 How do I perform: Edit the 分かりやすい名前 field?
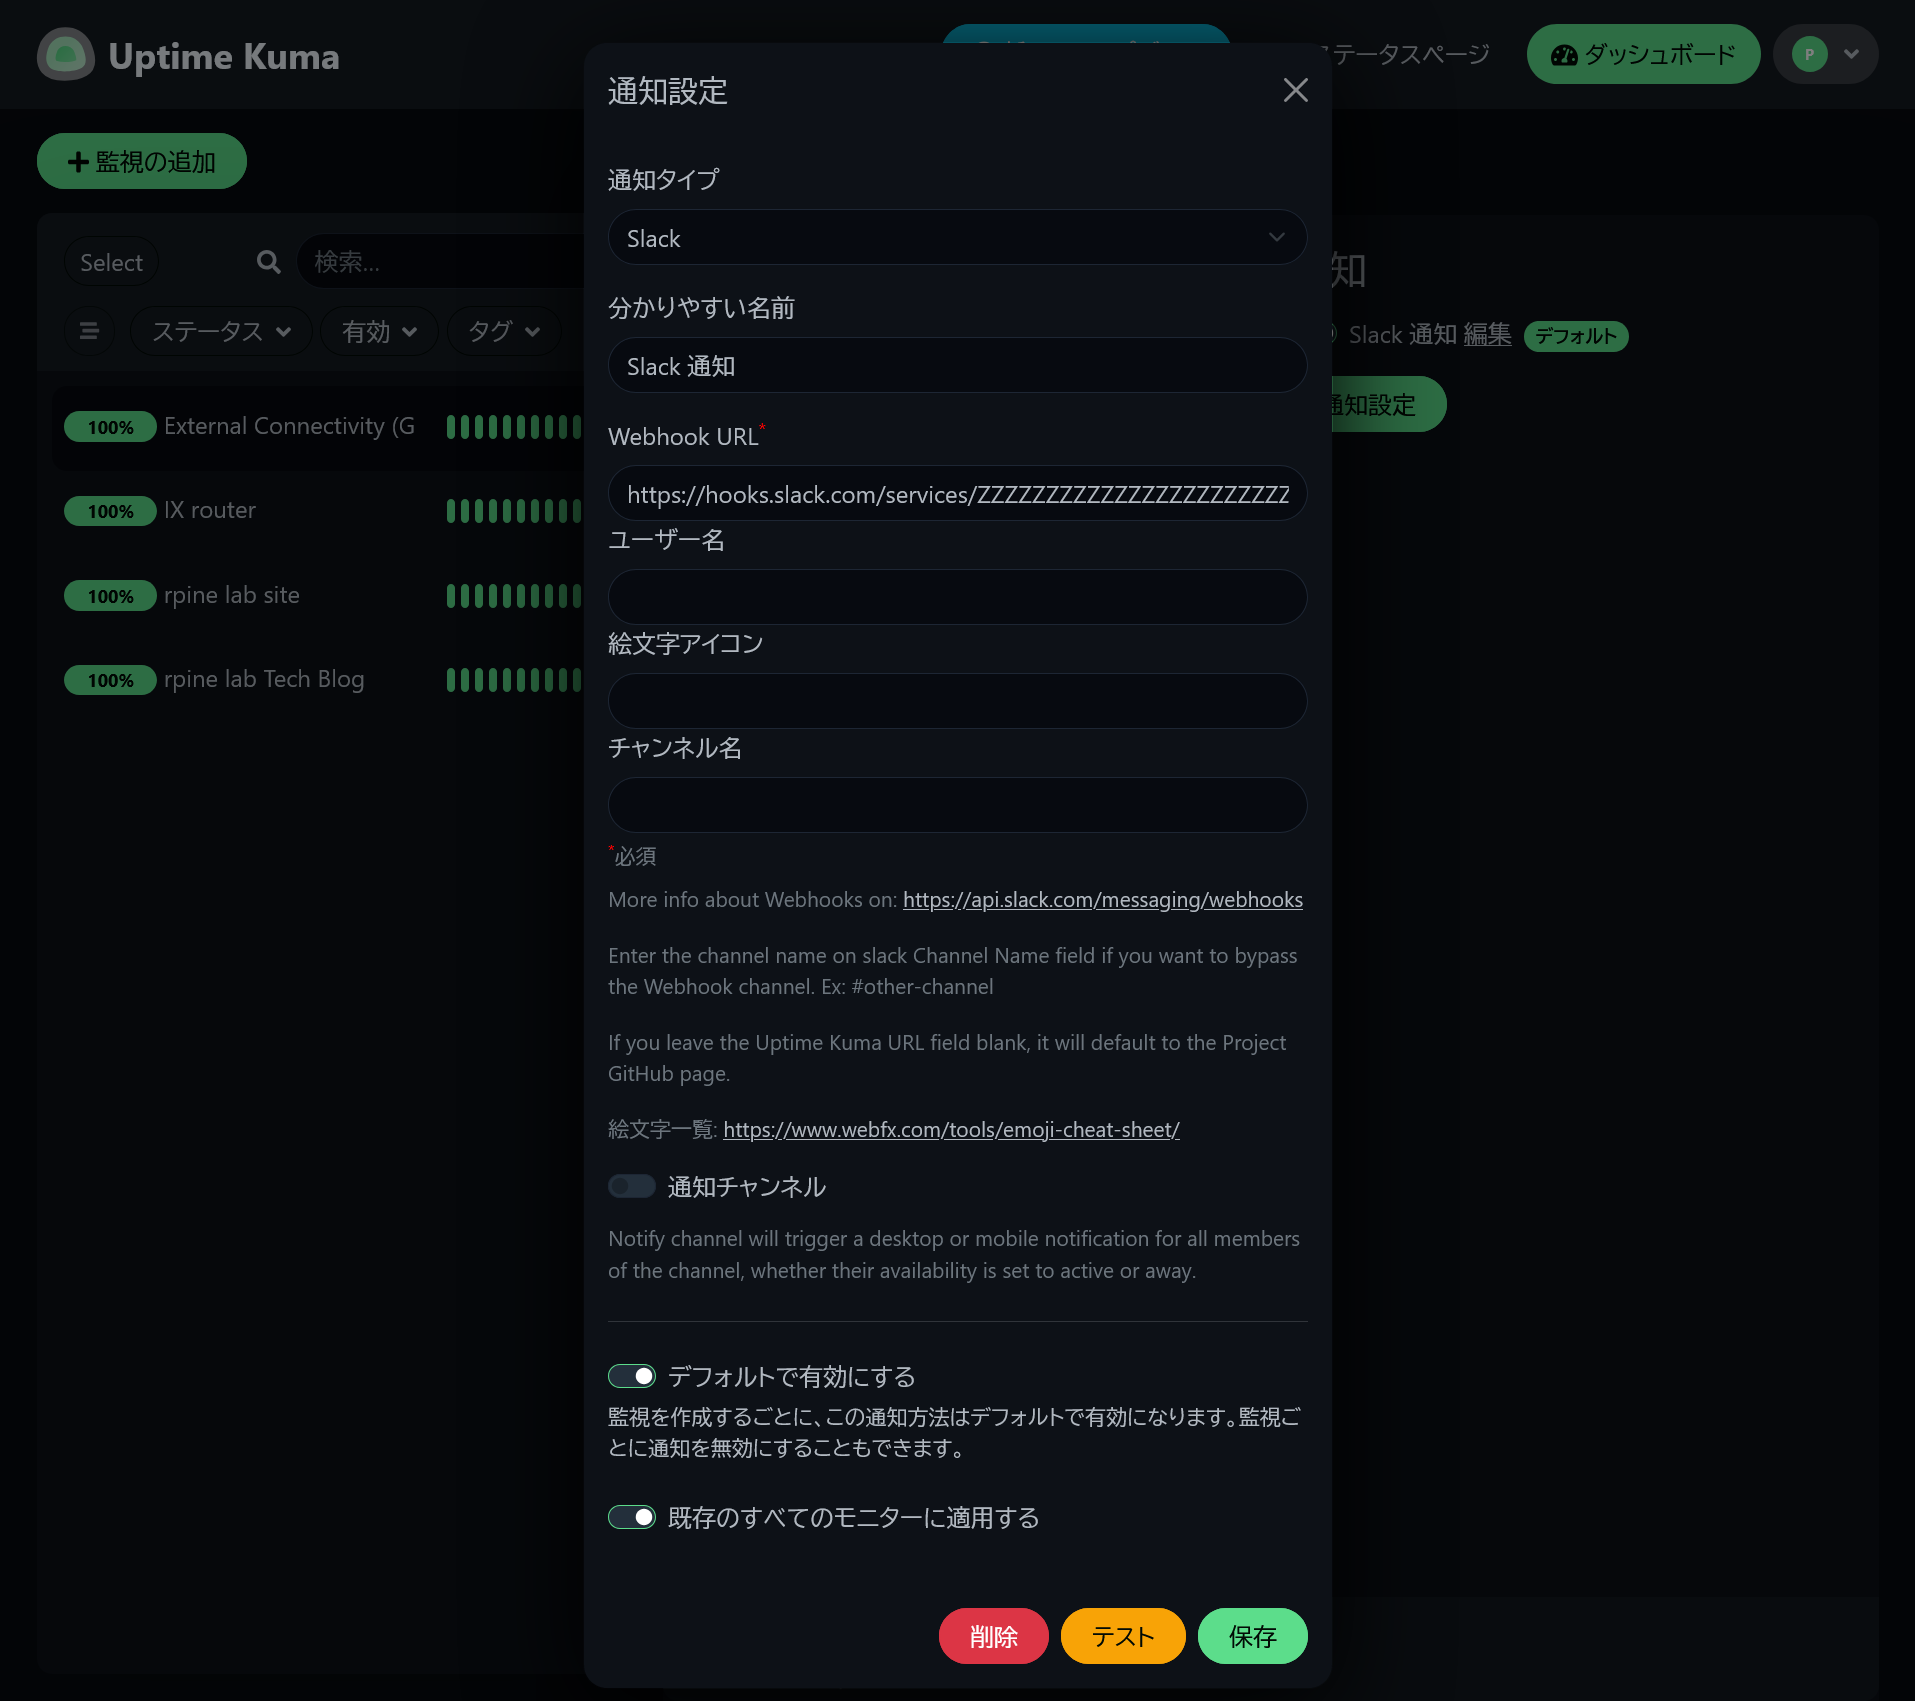[x=957, y=366]
